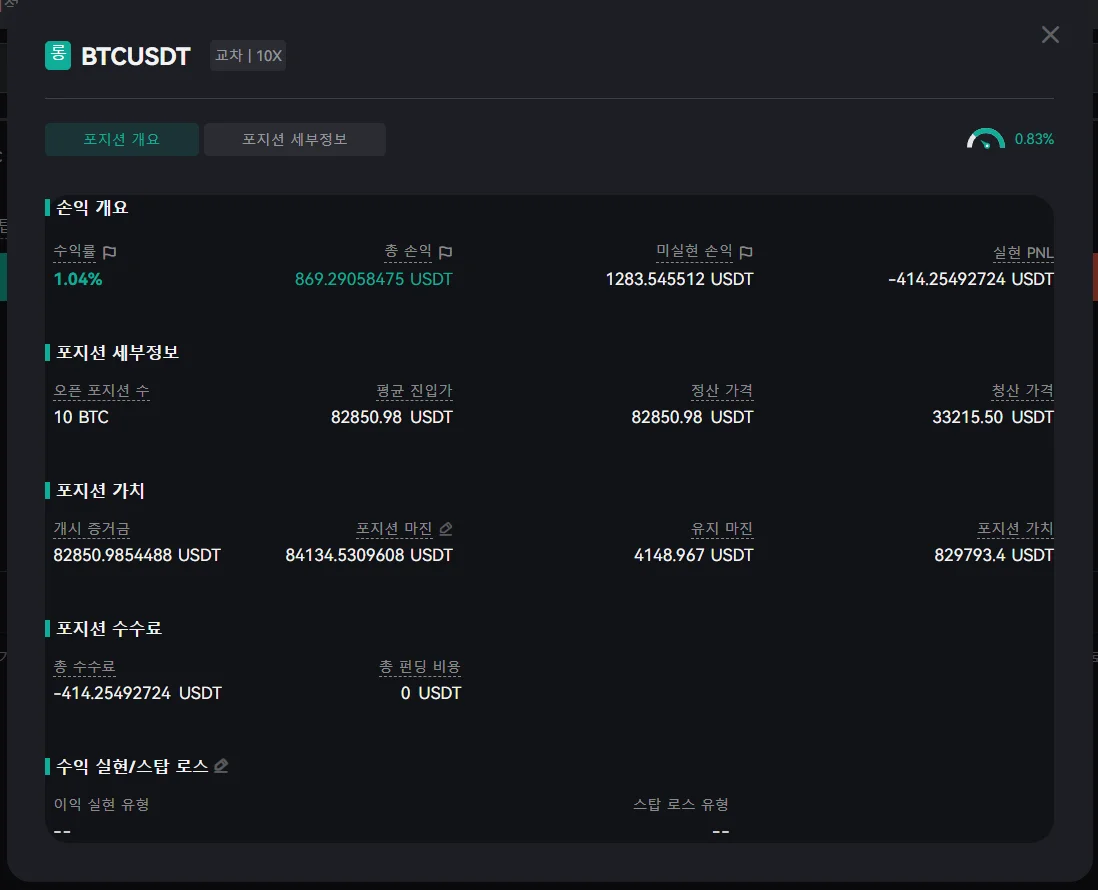Click the 유지 마진 label
The width and height of the screenshot is (1098, 890).
click(722, 528)
